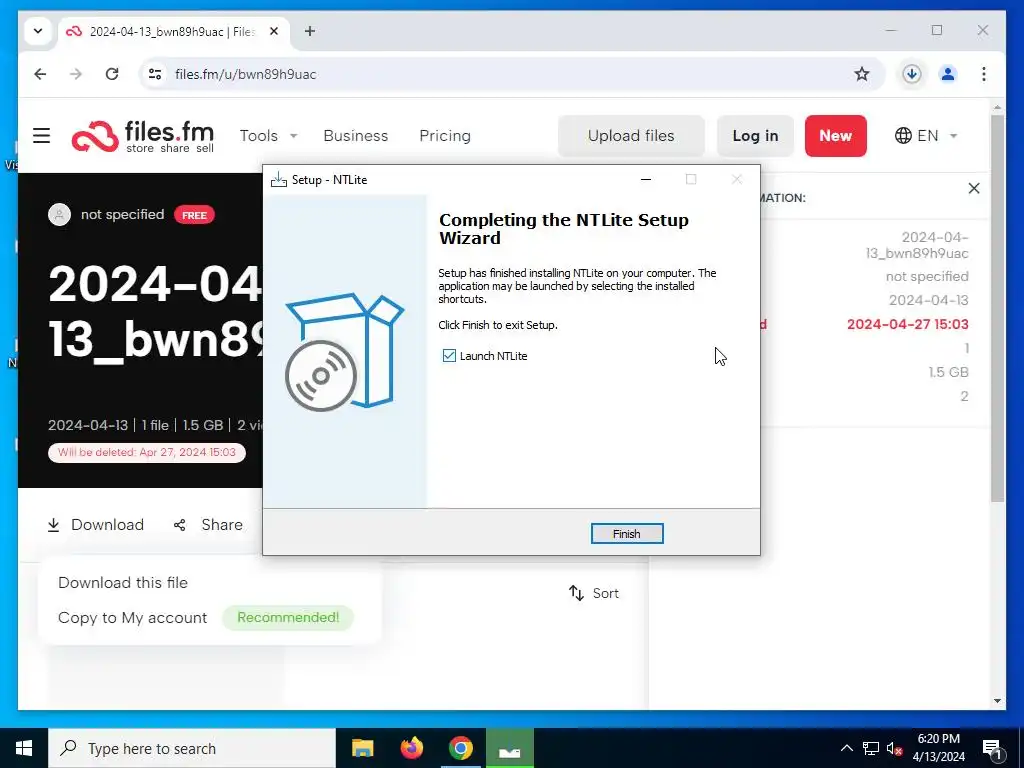Click the deletion date notice
Screen dimensions: 1024x768
[147, 452]
